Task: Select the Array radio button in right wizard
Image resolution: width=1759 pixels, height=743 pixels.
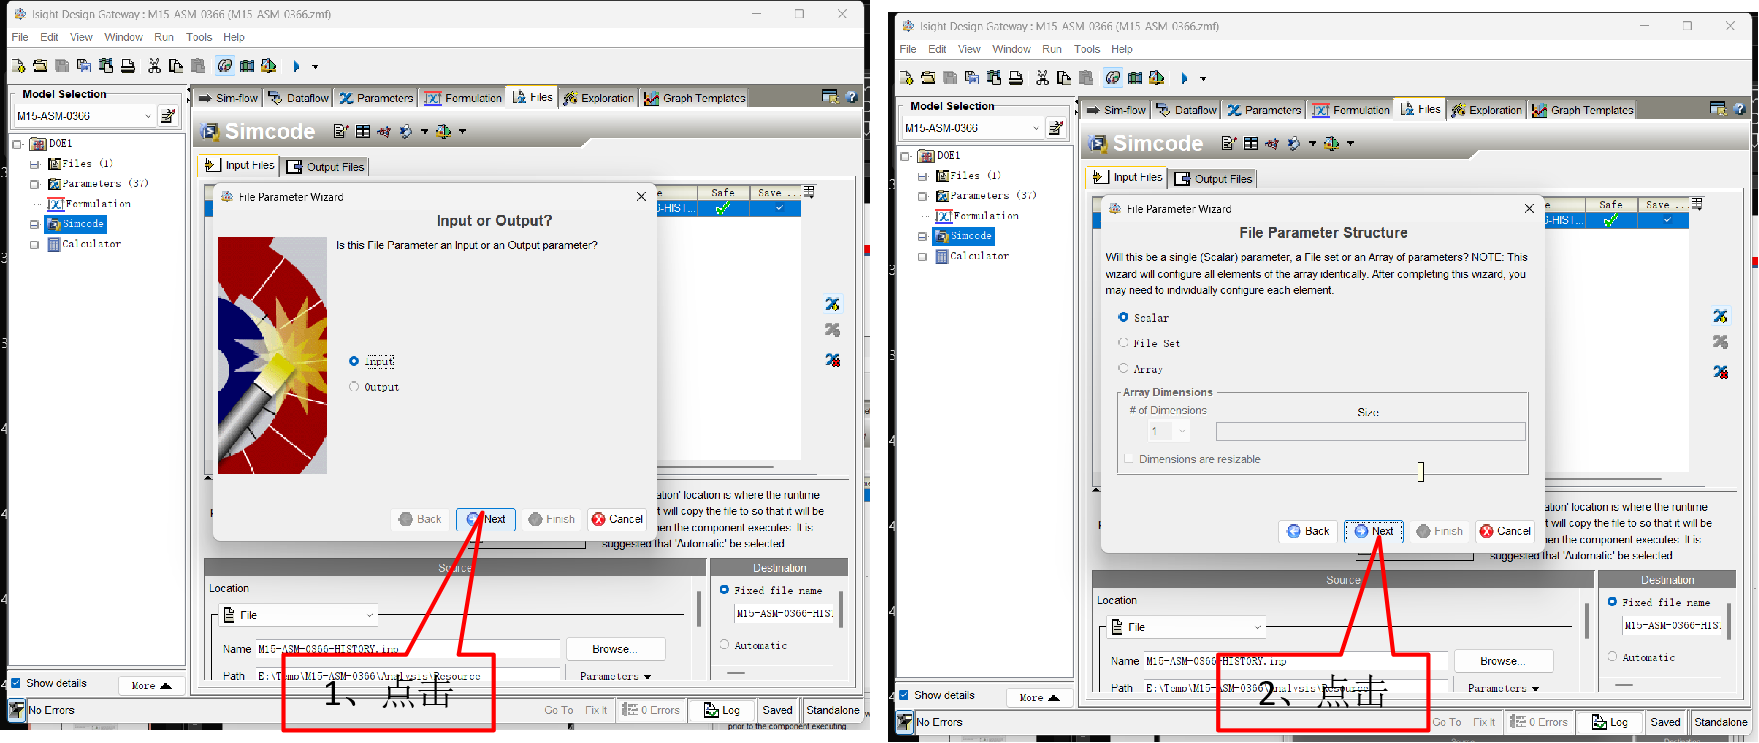Action: [x=1123, y=369]
